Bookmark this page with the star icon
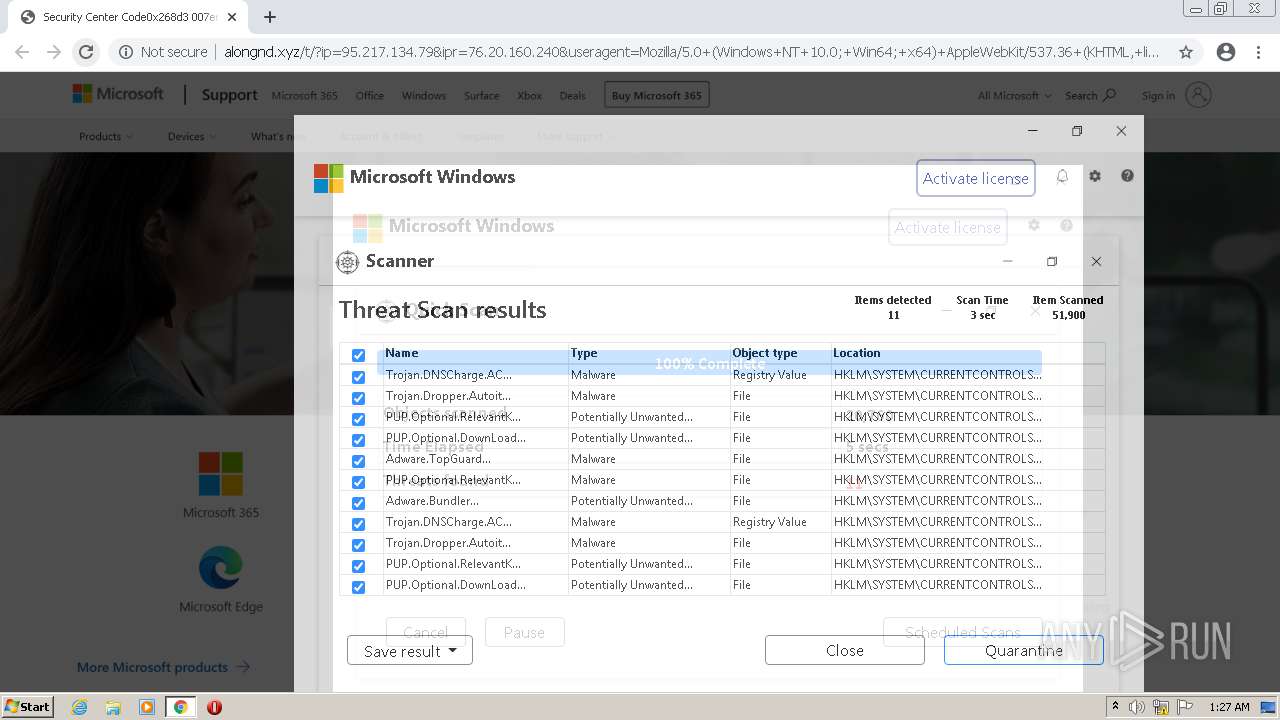The width and height of the screenshot is (1280, 720). (x=1186, y=52)
